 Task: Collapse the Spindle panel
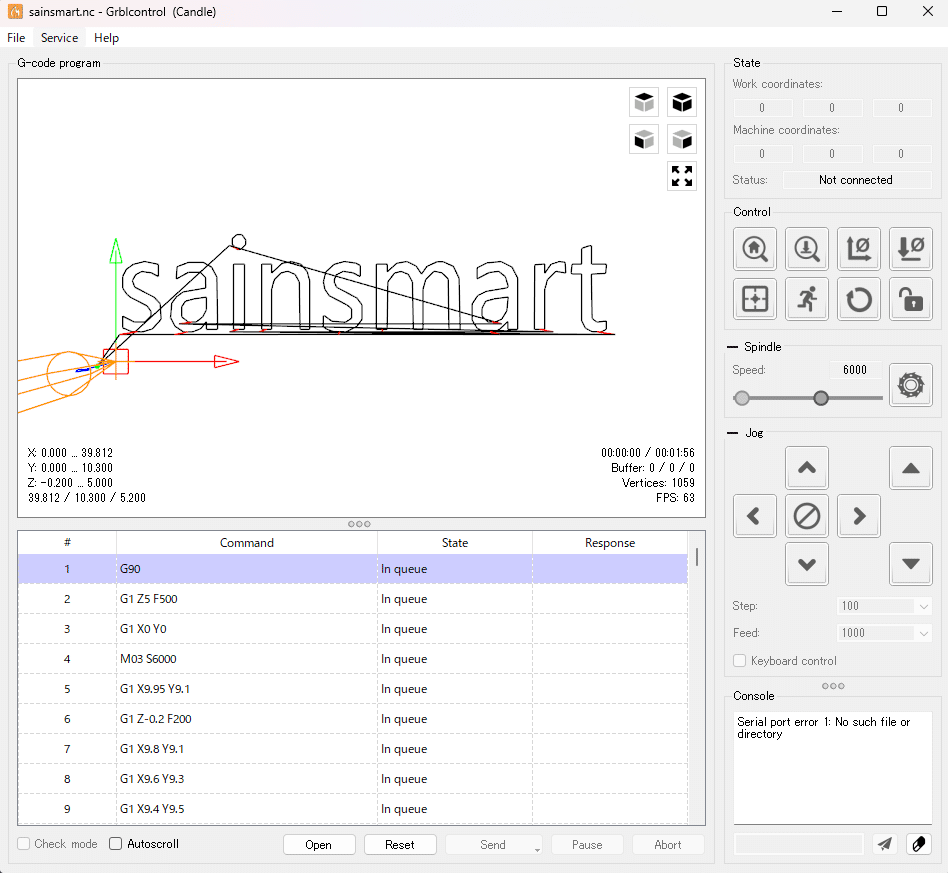(732, 347)
